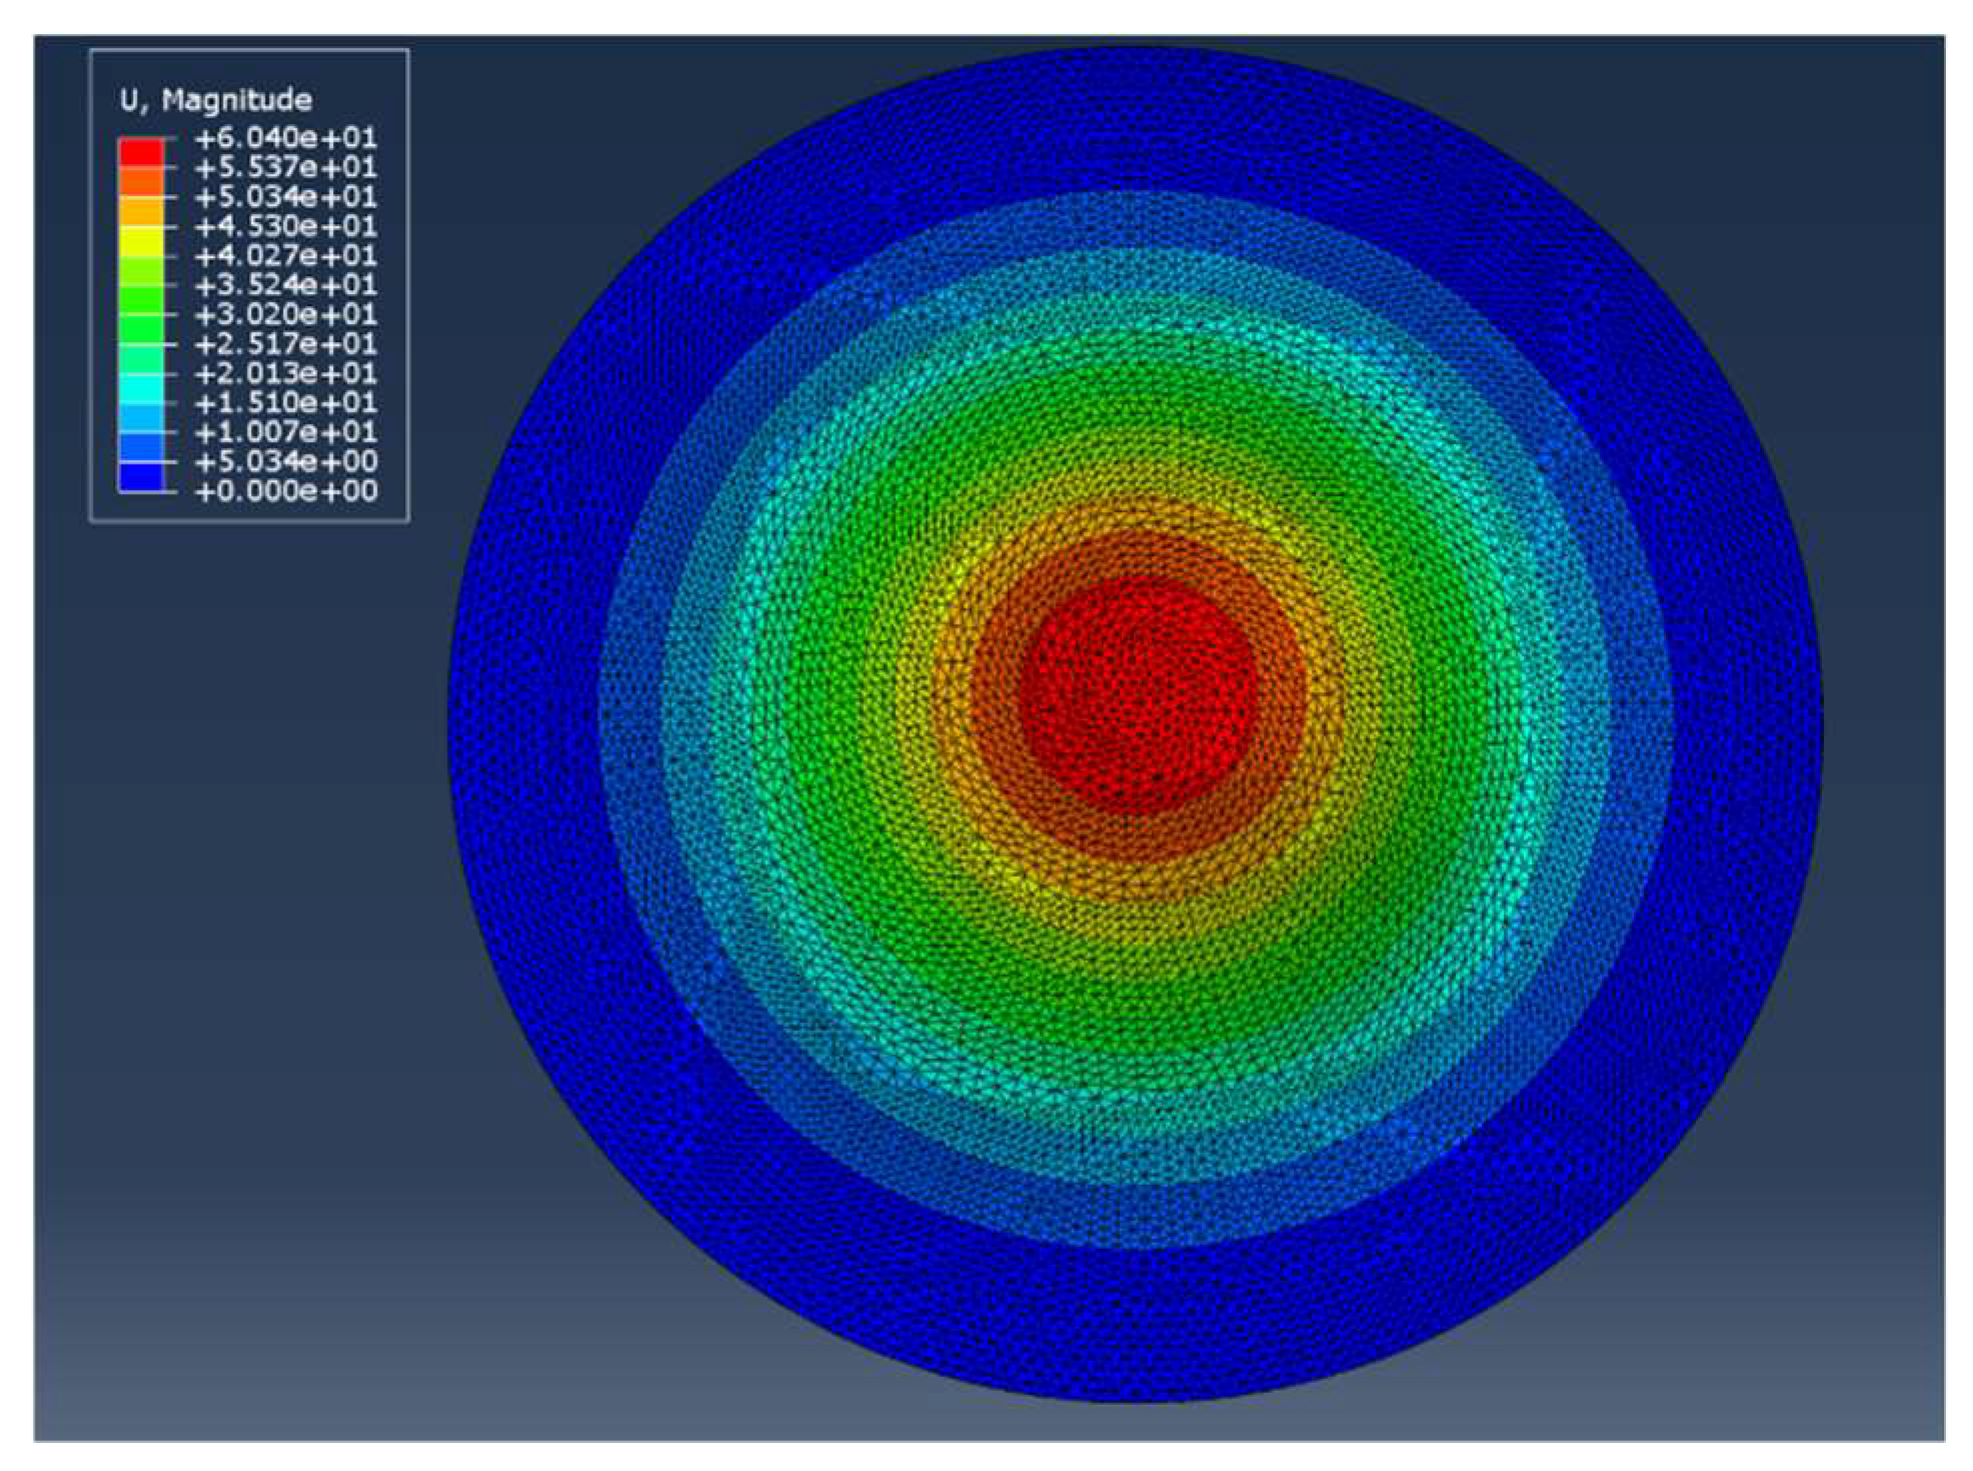Click the +0.000e+00 minimum legend value
The width and height of the screenshot is (1973, 1471).
click(286, 491)
